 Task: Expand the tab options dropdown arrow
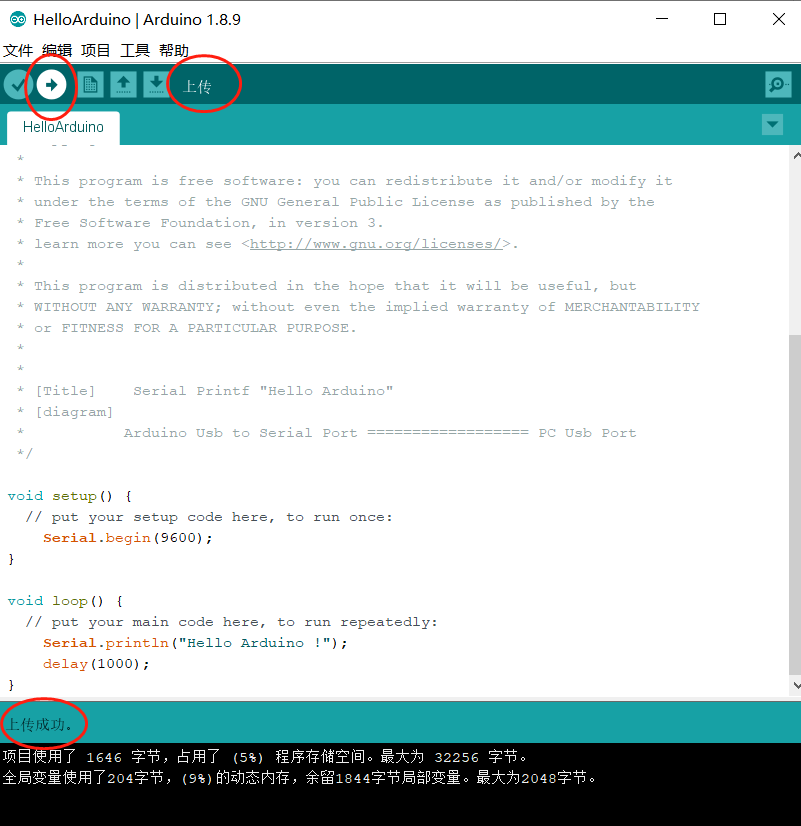(x=772, y=125)
